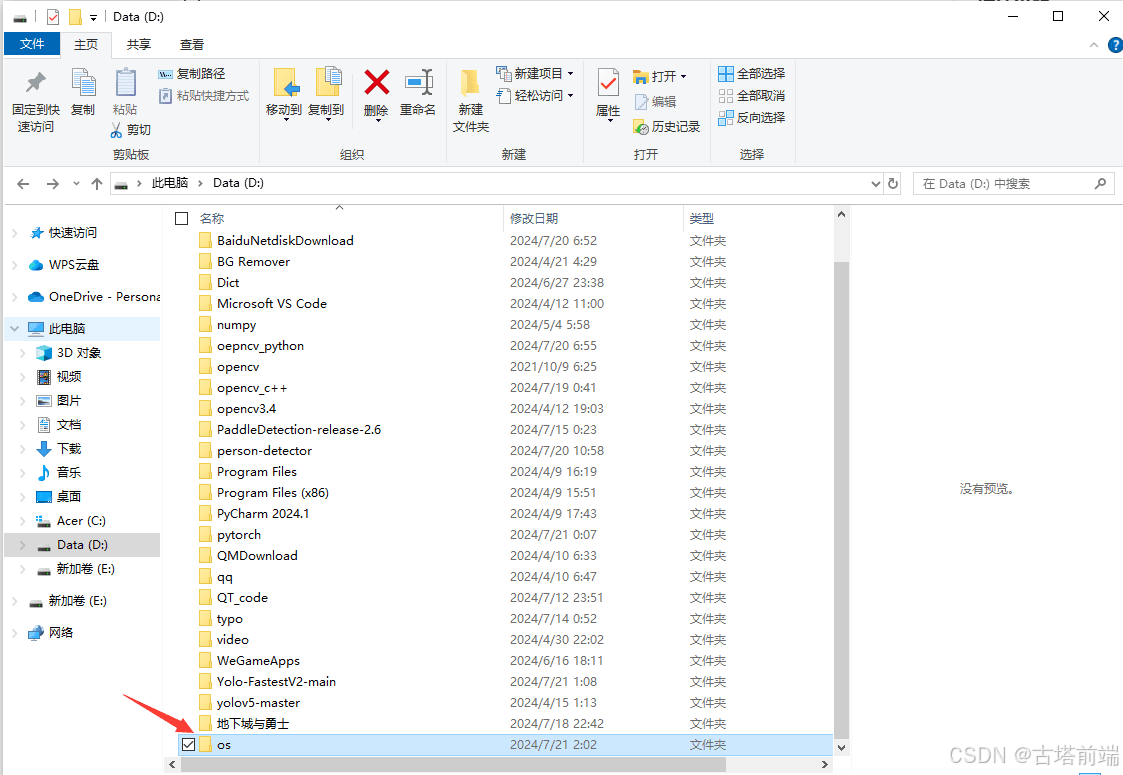Switch to Home (主页) tab

[86, 44]
